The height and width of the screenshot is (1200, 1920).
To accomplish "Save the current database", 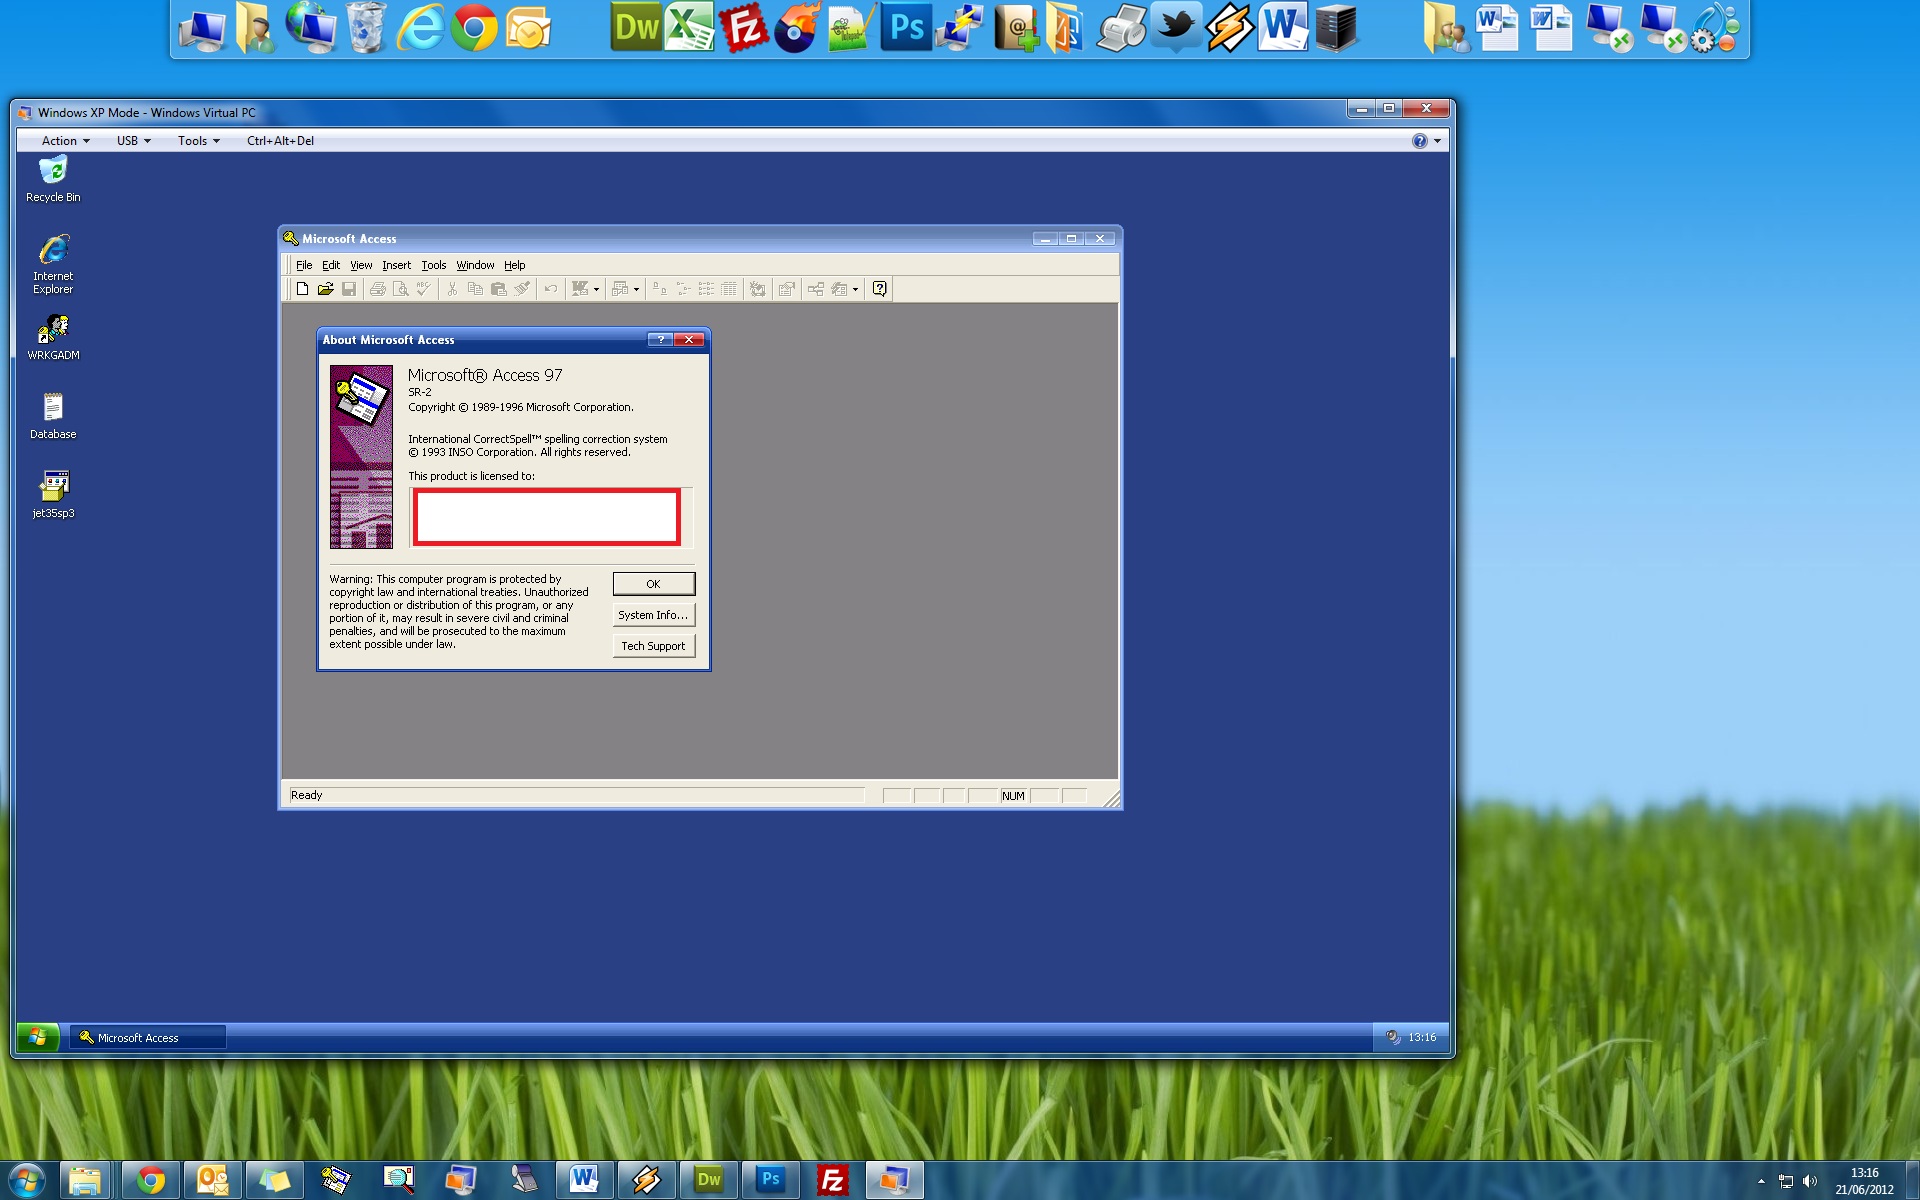I will [x=349, y=289].
